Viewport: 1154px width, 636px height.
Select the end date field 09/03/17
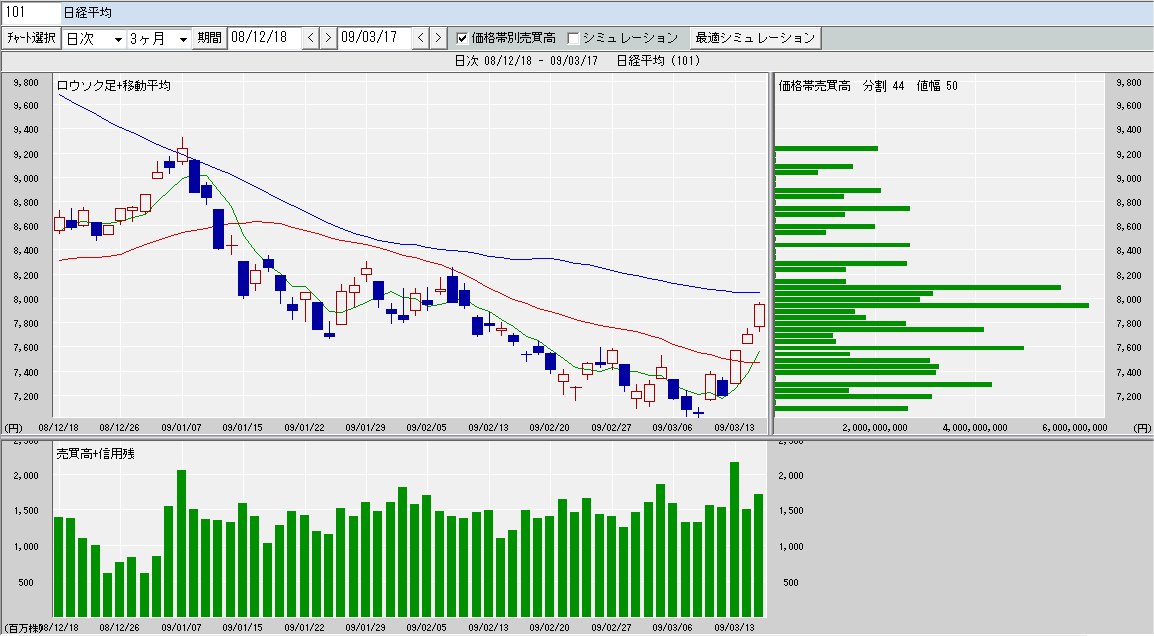tap(373, 38)
